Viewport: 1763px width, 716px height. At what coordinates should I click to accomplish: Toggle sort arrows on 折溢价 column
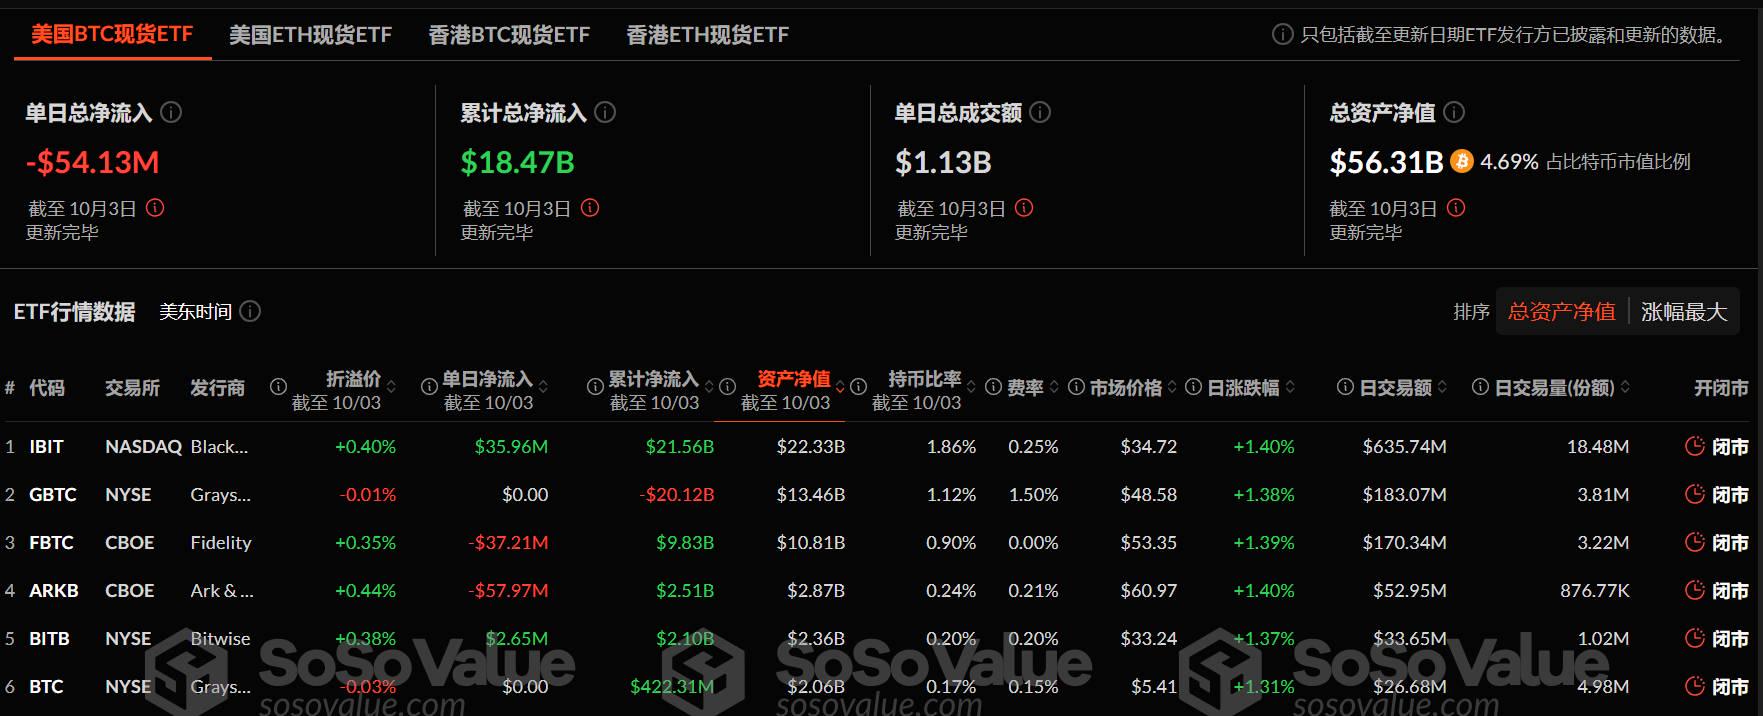click(391, 387)
